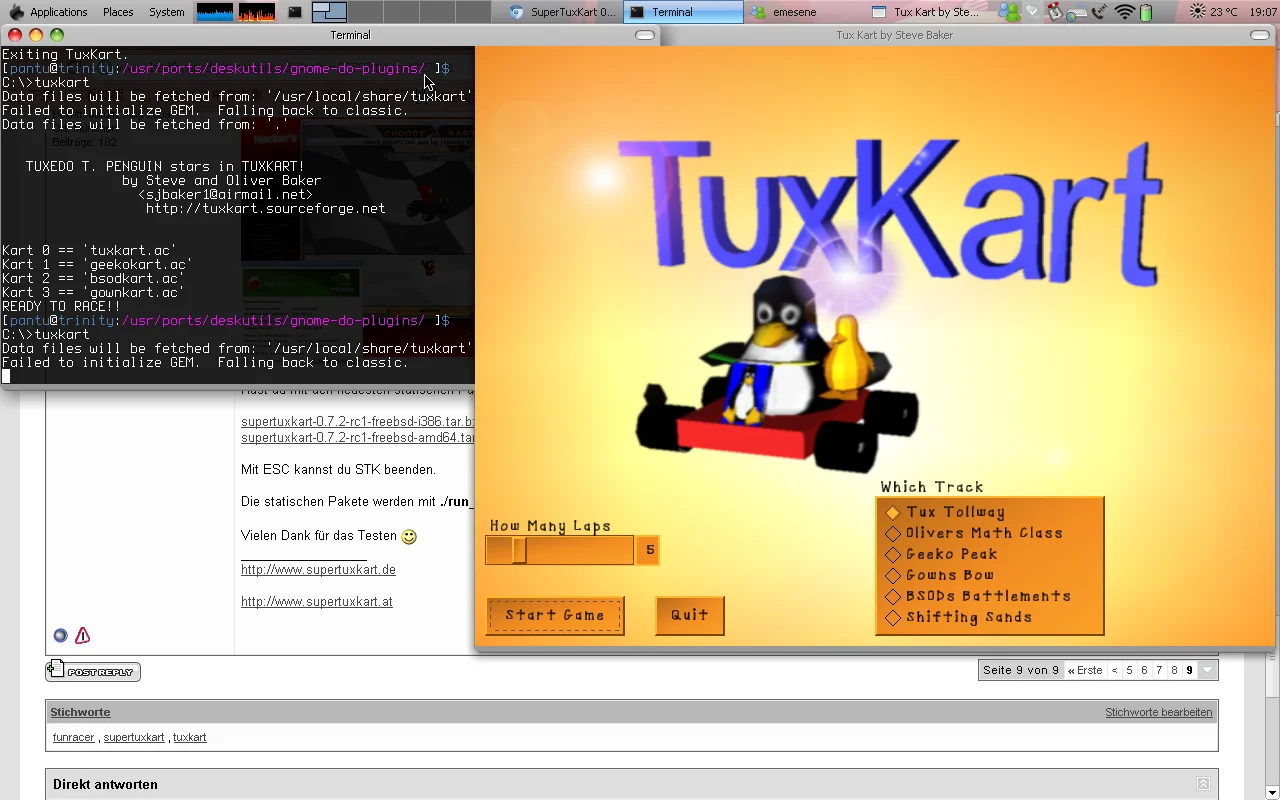The width and height of the screenshot is (1280, 800).
Task: Open the Places menu
Action: [x=118, y=12]
